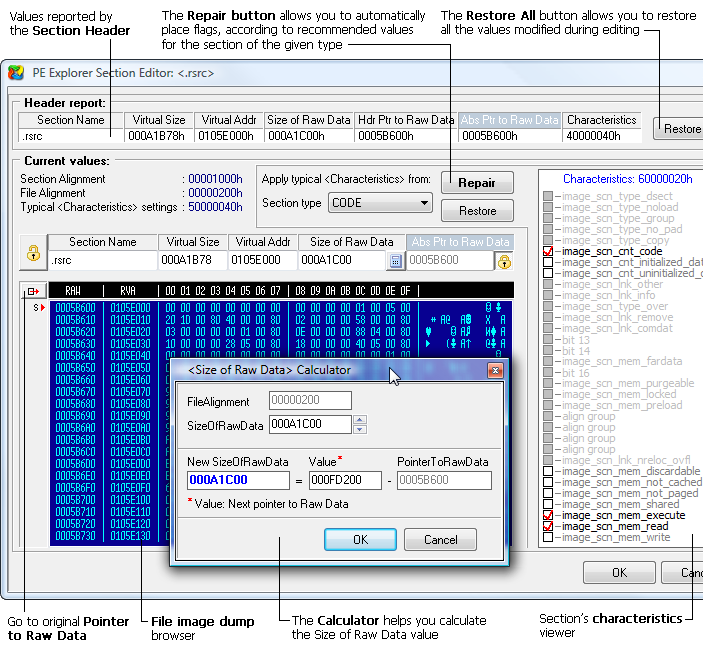Click the Virtual Size field 000A1B78
The width and height of the screenshot is (703, 650).
tap(194, 261)
